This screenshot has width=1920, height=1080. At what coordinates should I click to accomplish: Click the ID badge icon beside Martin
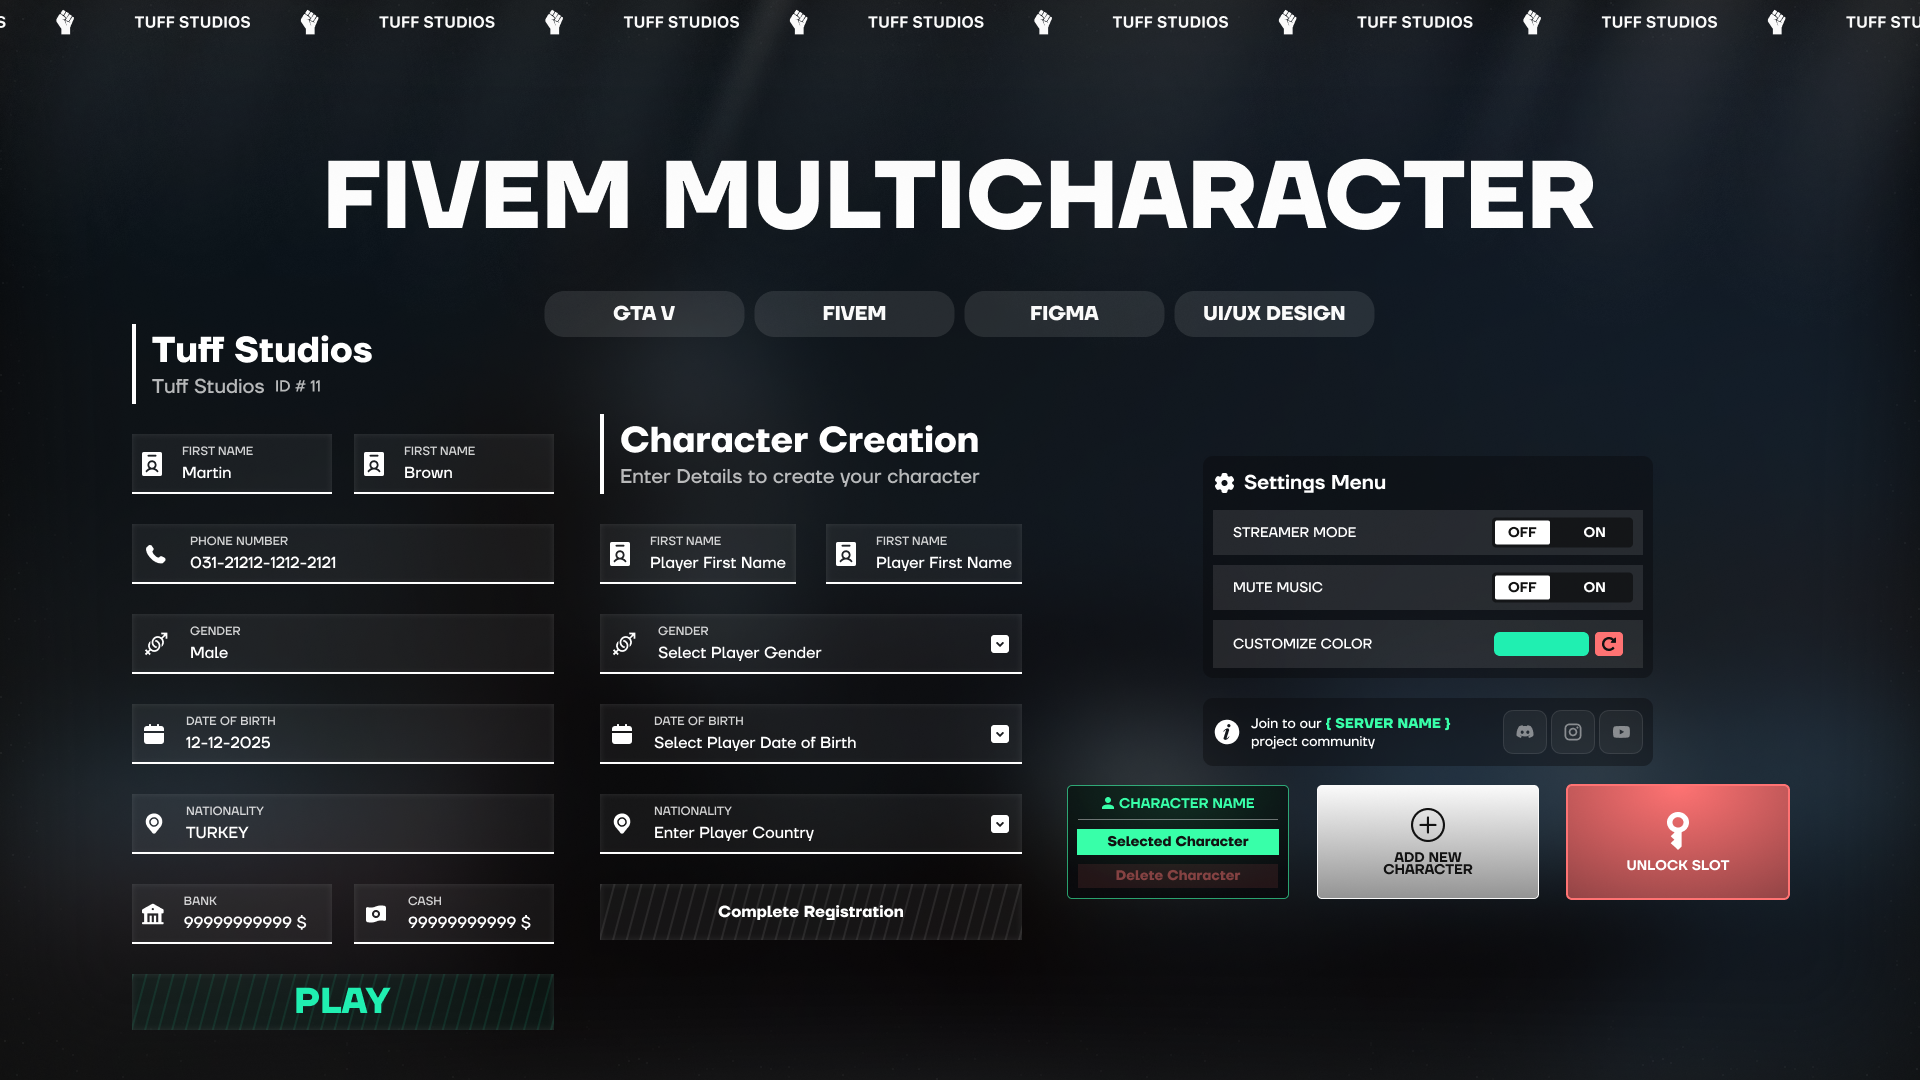point(152,464)
